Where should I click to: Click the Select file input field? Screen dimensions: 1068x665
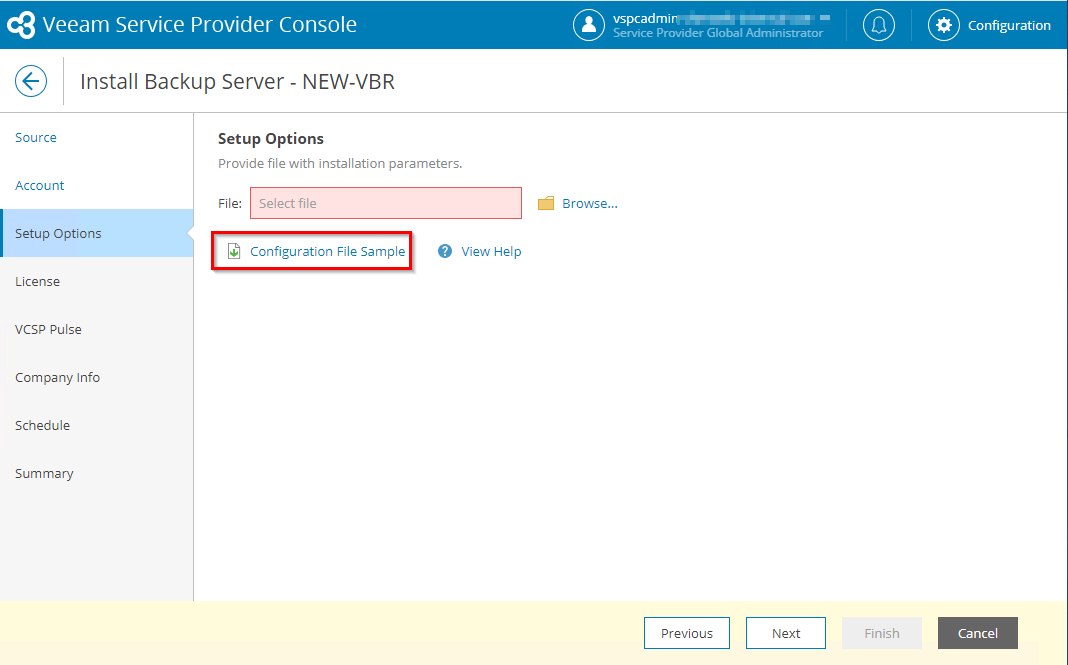tap(386, 203)
